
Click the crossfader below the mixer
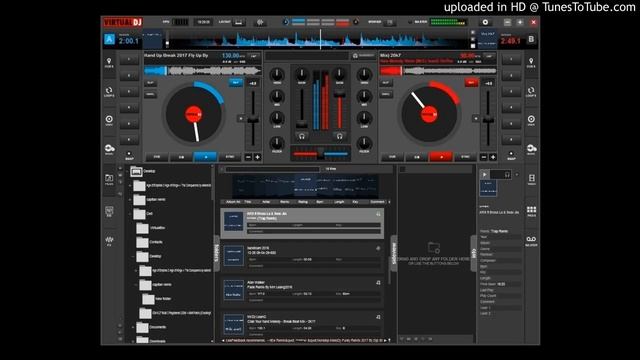[320, 154]
